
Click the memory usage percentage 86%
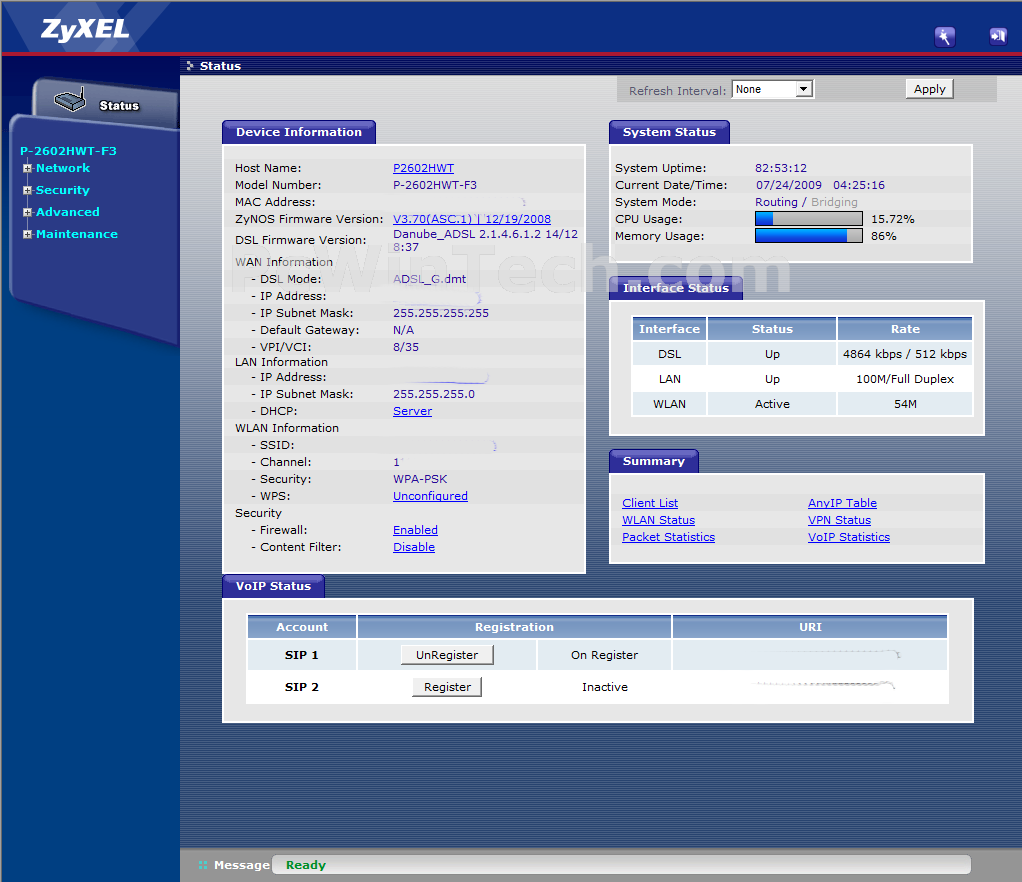883,236
